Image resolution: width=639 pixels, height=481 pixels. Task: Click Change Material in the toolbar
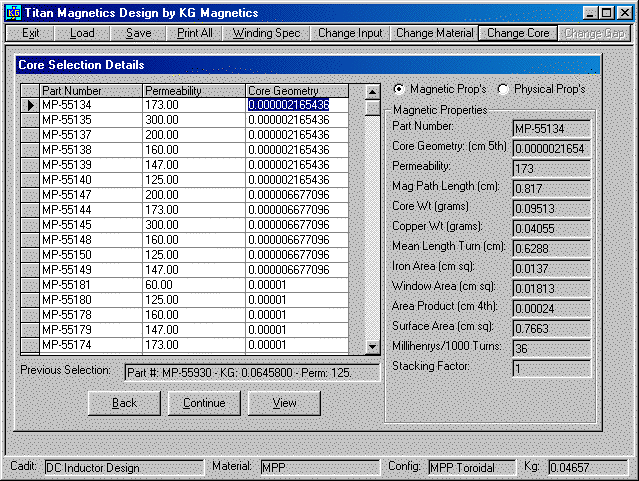click(434, 33)
